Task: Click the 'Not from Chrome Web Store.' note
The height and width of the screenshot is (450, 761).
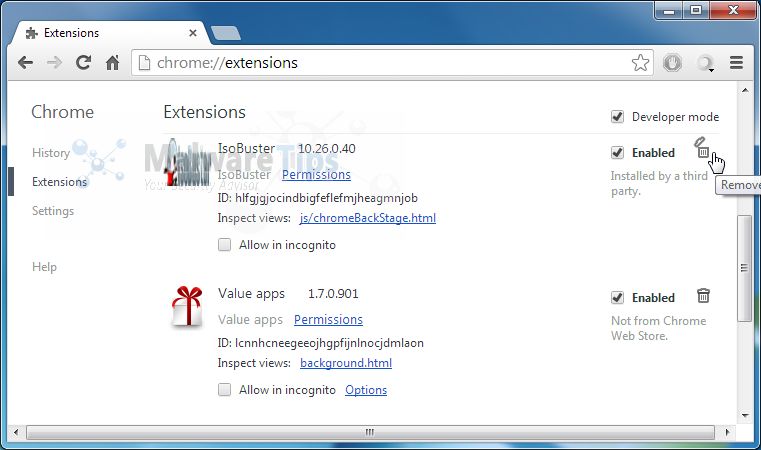Action: [x=659, y=328]
